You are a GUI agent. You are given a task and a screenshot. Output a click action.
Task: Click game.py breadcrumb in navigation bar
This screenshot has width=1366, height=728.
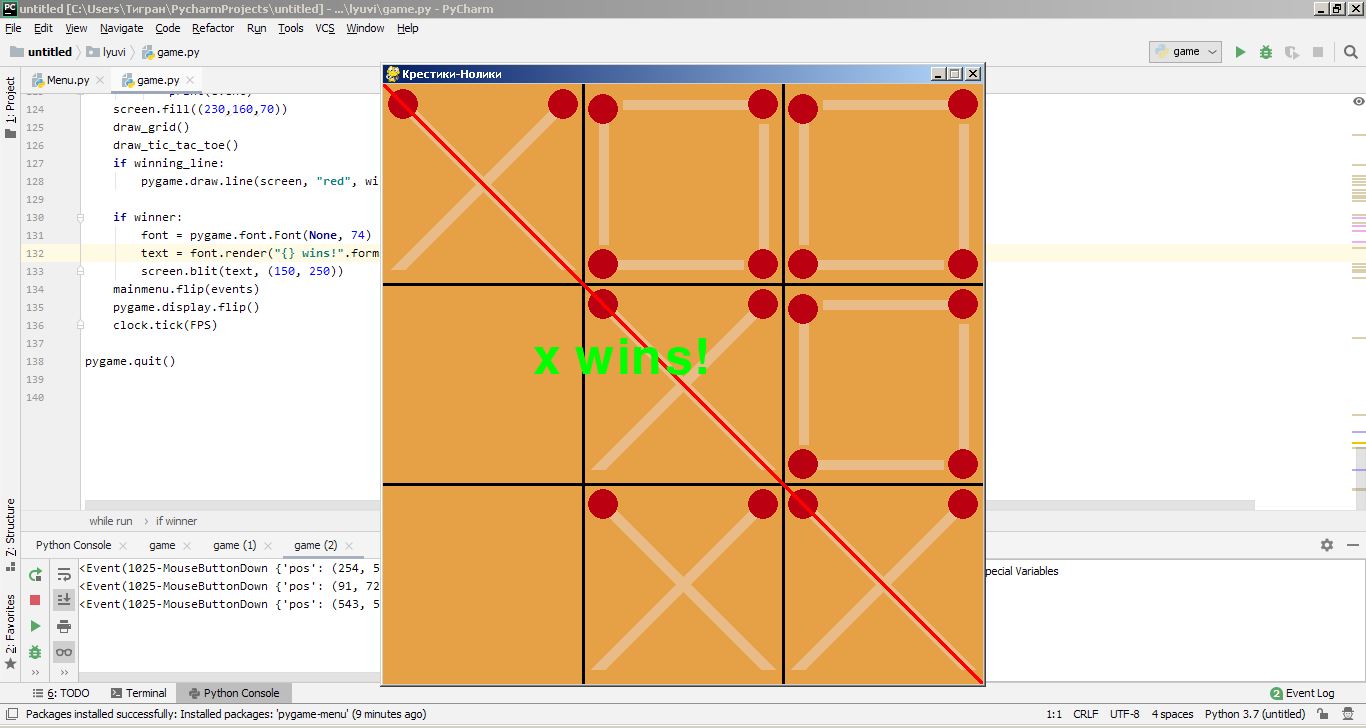[170, 52]
